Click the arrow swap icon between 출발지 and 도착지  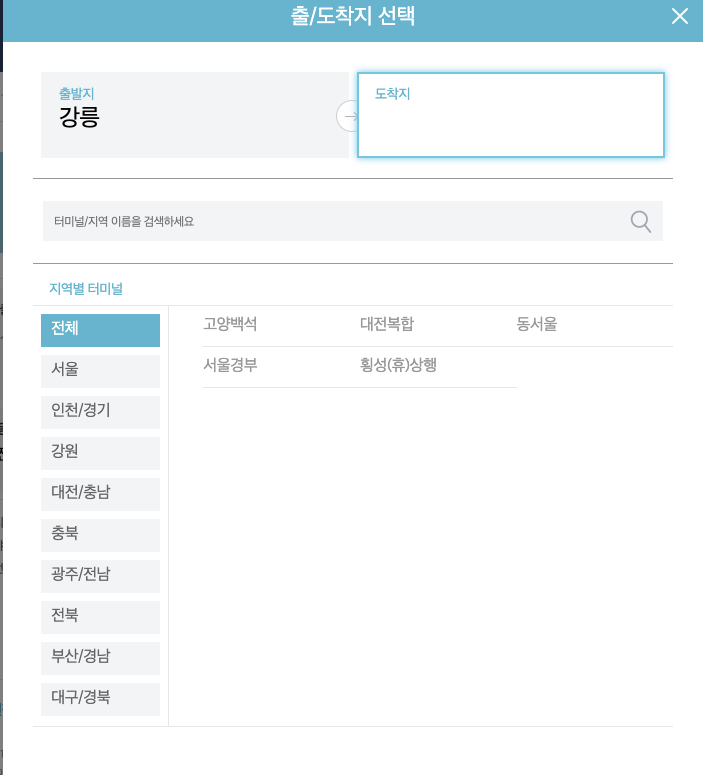(x=350, y=116)
